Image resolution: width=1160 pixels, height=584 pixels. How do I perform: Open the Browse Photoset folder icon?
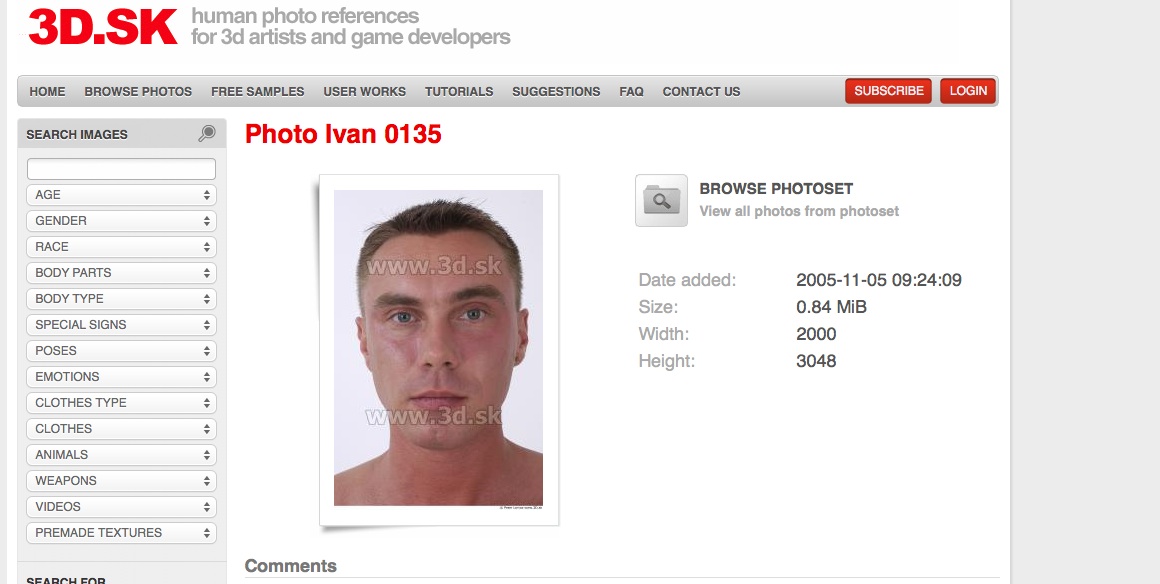tap(661, 201)
